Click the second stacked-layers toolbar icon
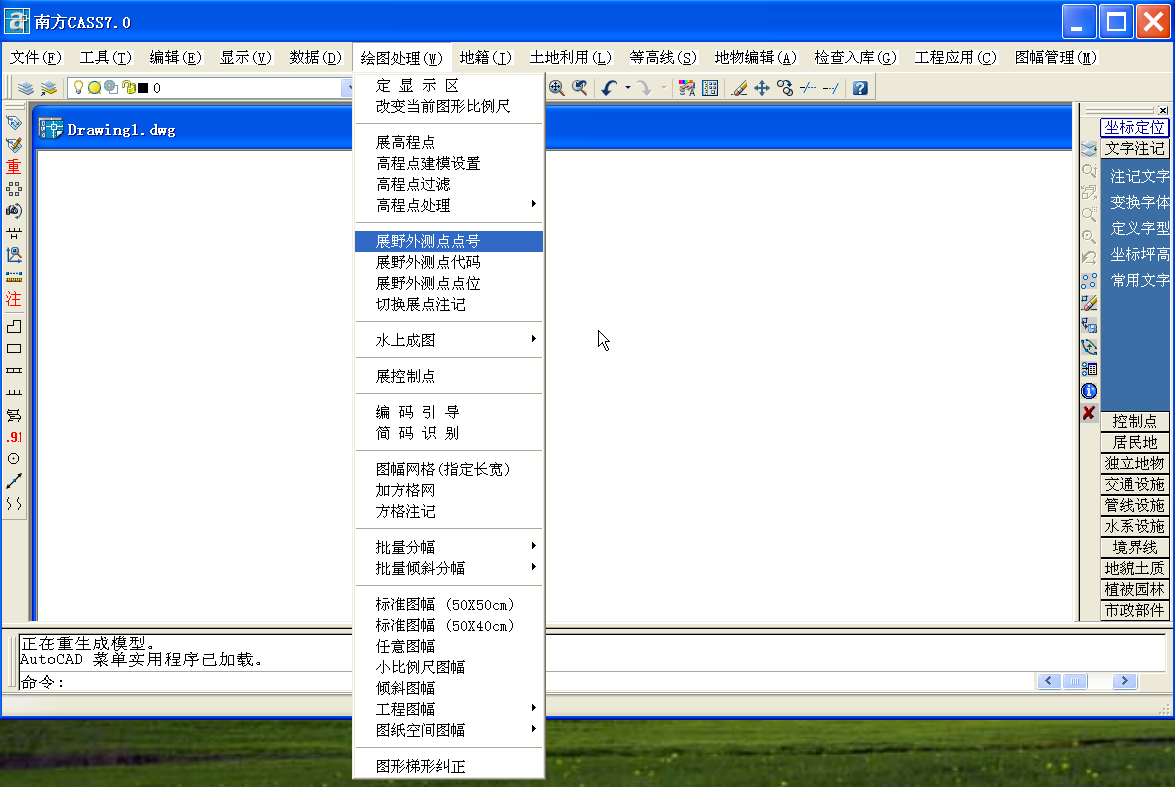The height and width of the screenshot is (787, 1175). (49, 88)
